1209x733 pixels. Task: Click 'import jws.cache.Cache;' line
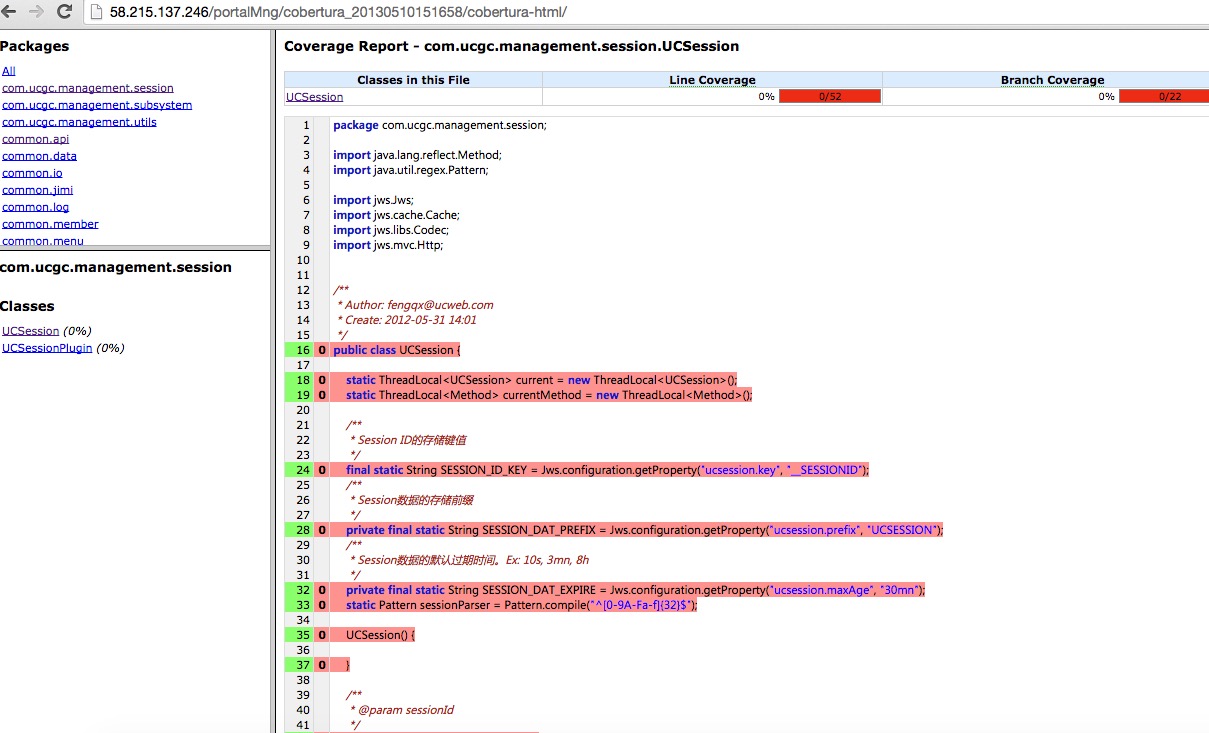[396, 215]
